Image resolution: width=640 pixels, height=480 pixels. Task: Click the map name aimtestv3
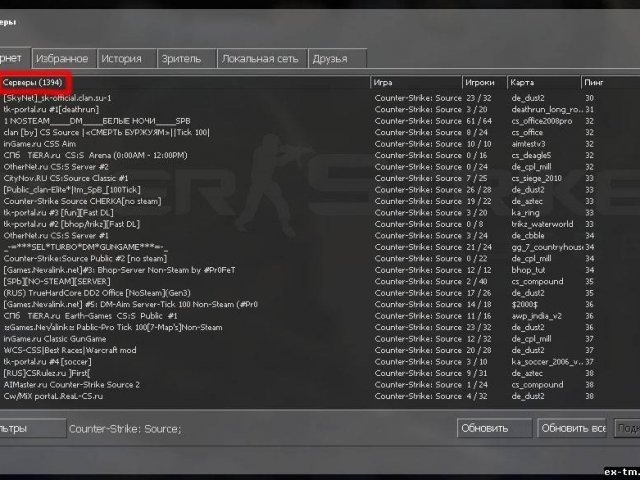coord(528,144)
